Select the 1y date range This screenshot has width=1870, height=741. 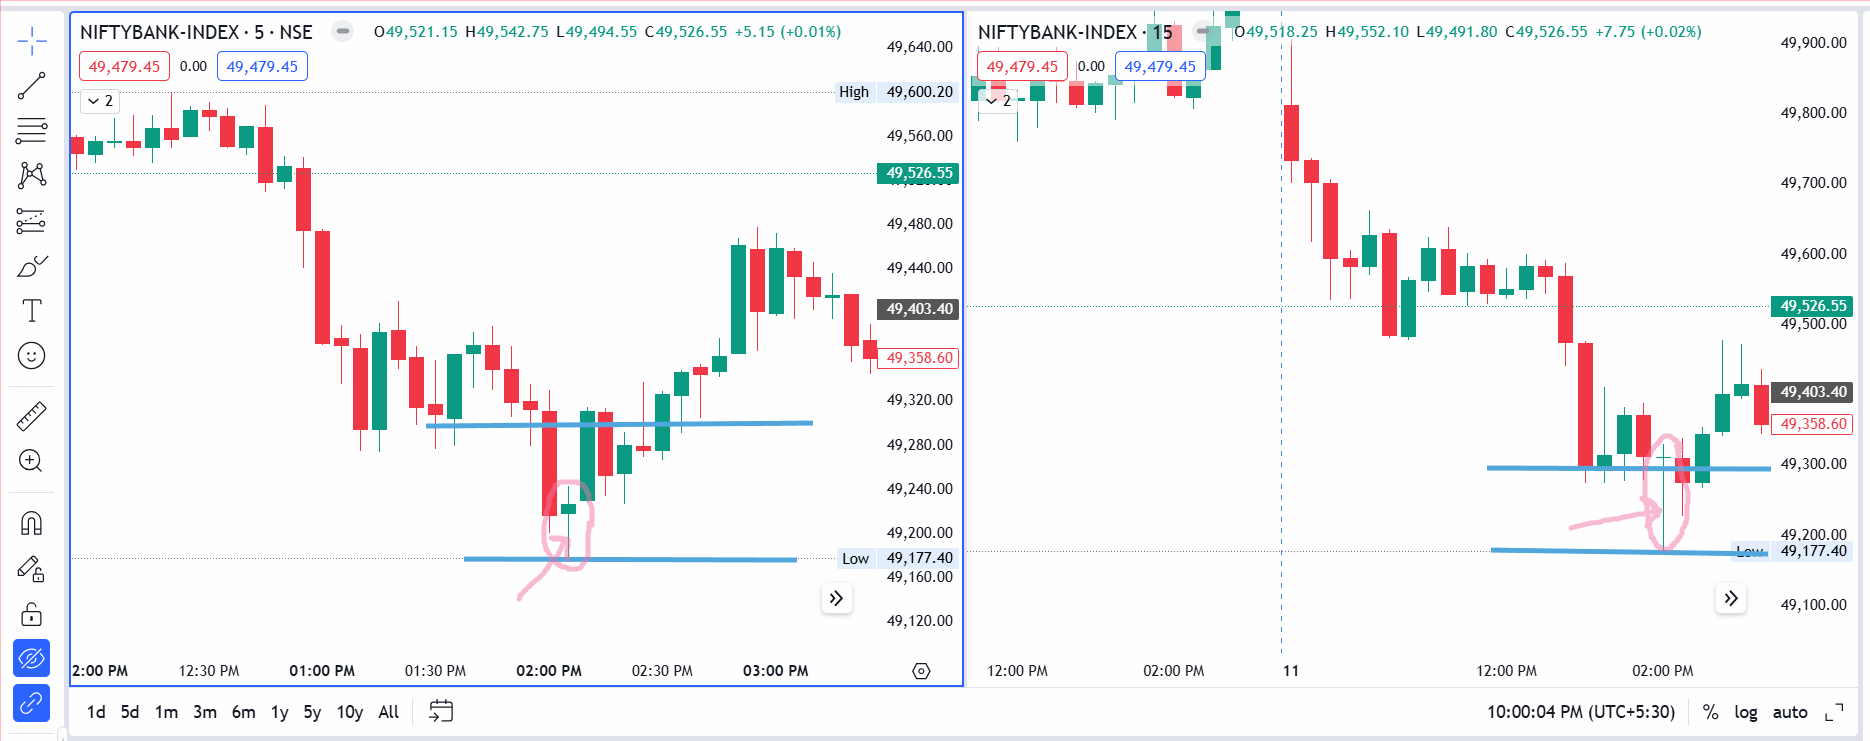tap(280, 712)
